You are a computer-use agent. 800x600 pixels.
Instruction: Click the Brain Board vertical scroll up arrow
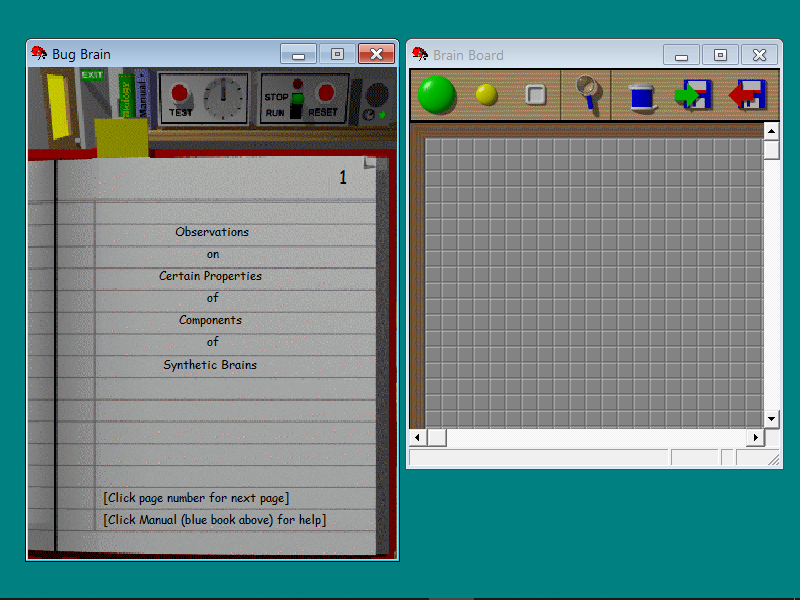coord(771,131)
